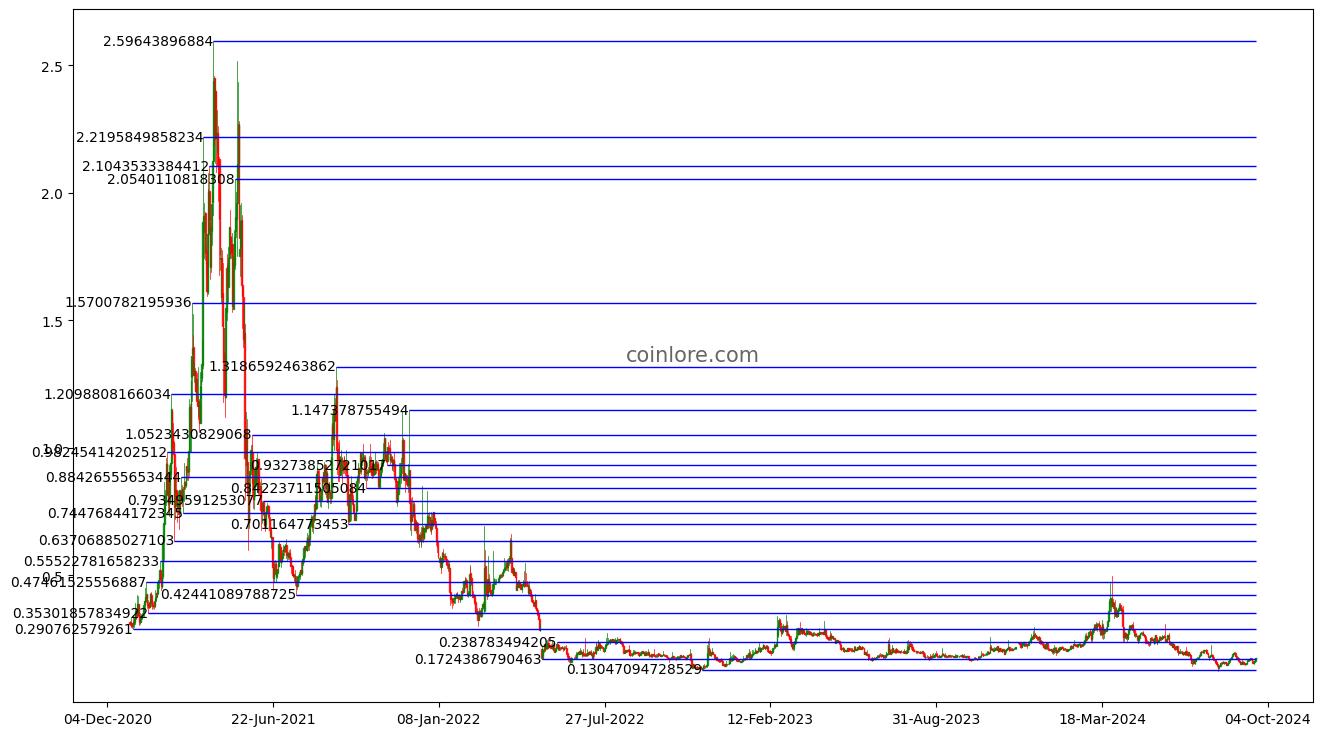The height and width of the screenshot is (736, 1322).
Task: Click the 2.1043533384412 price label
Action: click(146, 166)
